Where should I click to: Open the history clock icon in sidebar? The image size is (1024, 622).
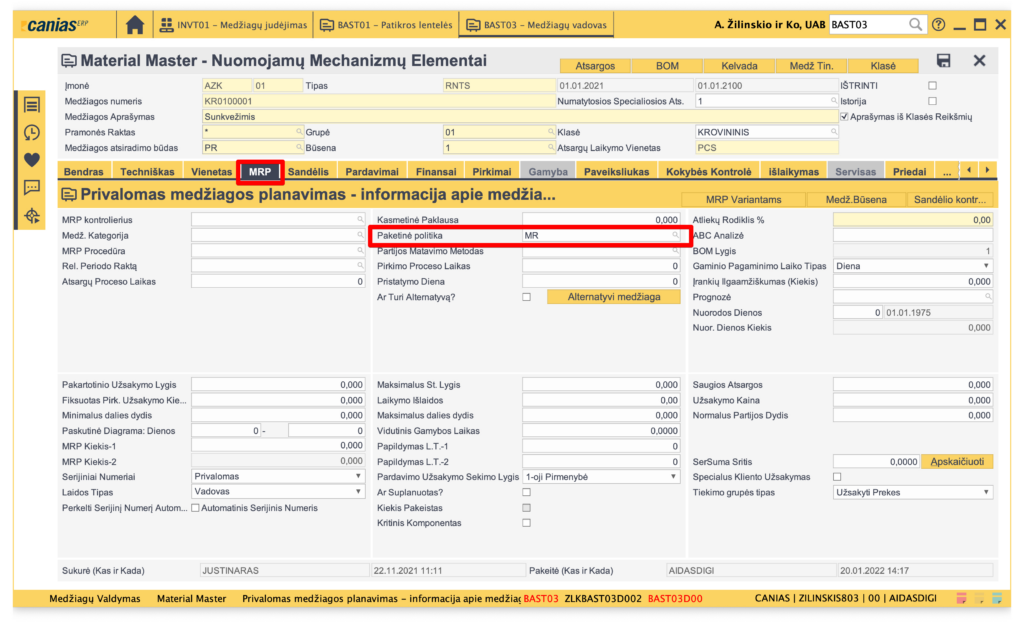point(32,132)
